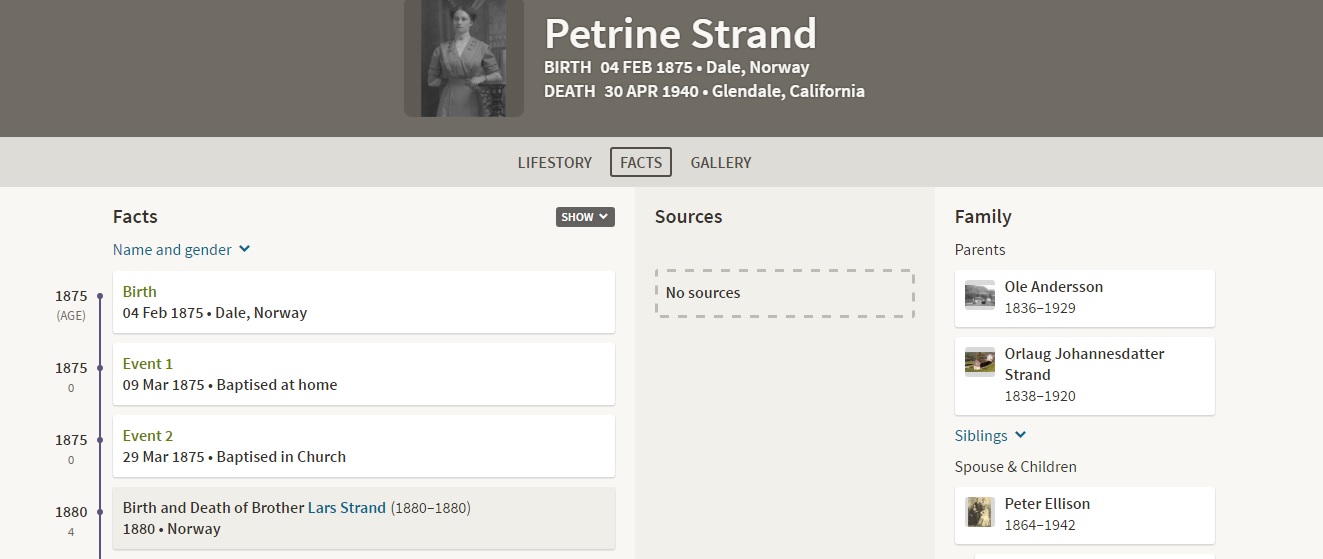Click the No sources placeholder box
This screenshot has width=1323, height=559.
pos(785,293)
